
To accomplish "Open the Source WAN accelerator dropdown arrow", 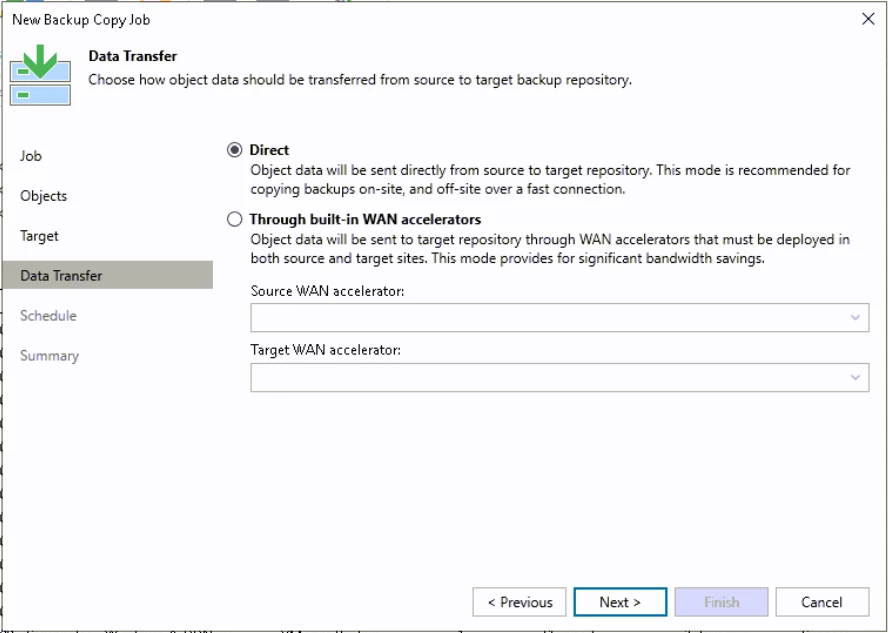I will (857, 317).
